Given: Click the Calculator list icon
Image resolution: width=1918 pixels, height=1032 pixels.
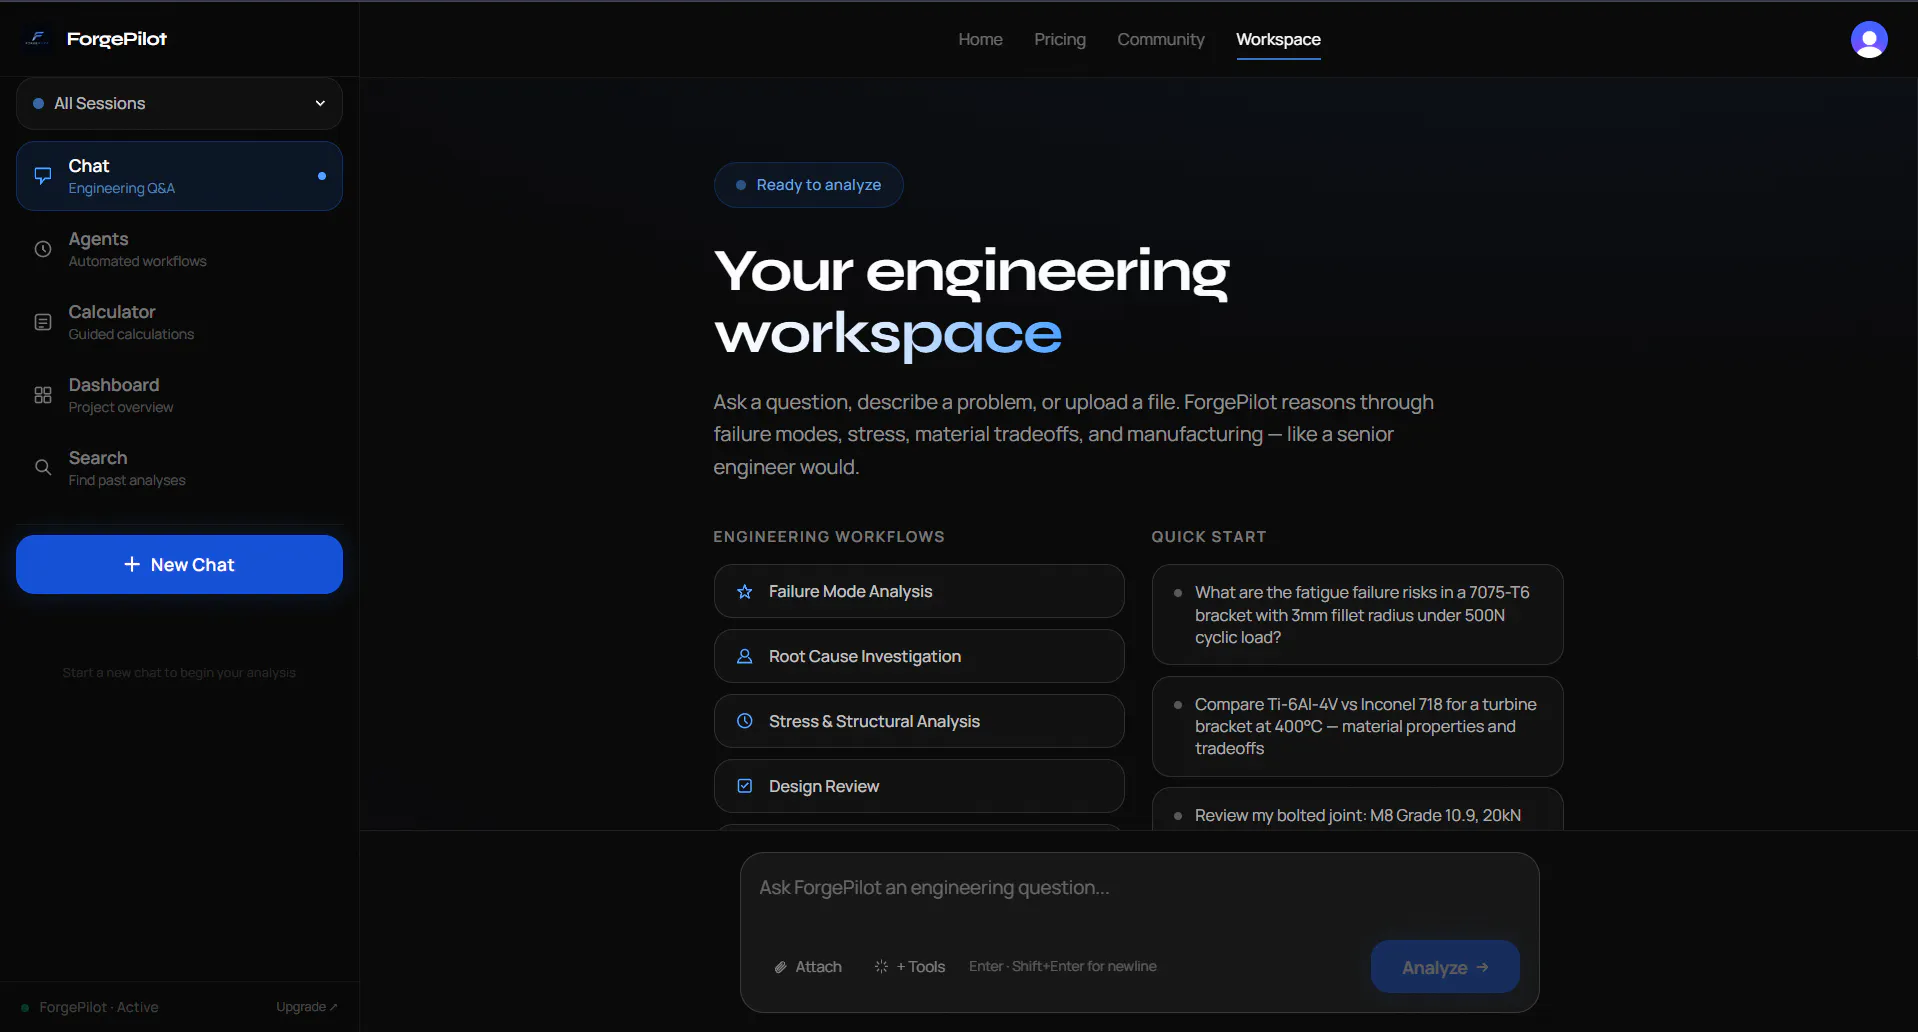Looking at the screenshot, I should (x=43, y=322).
